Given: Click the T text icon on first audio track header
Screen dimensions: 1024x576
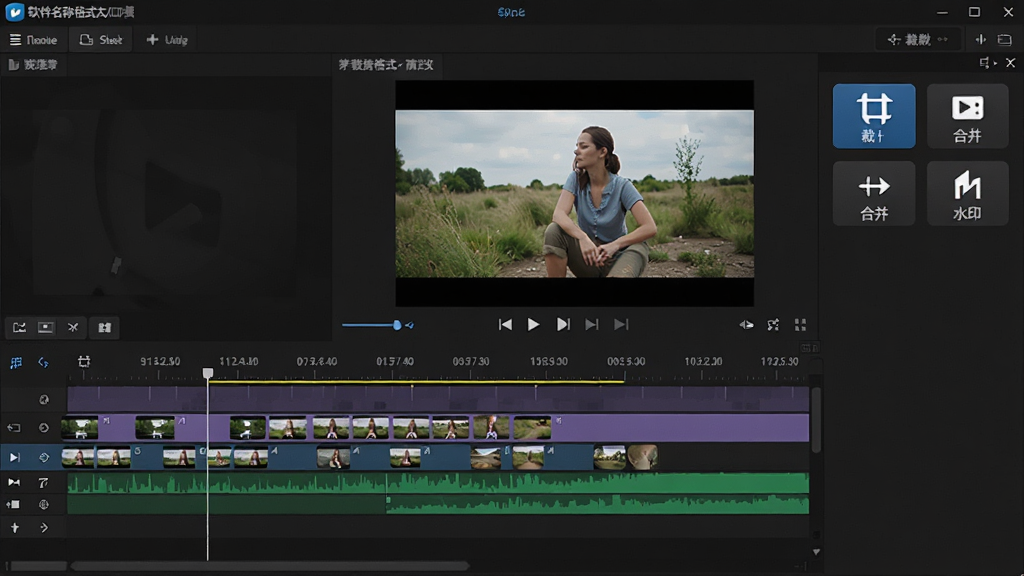Looking at the screenshot, I should tap(43, 483).
